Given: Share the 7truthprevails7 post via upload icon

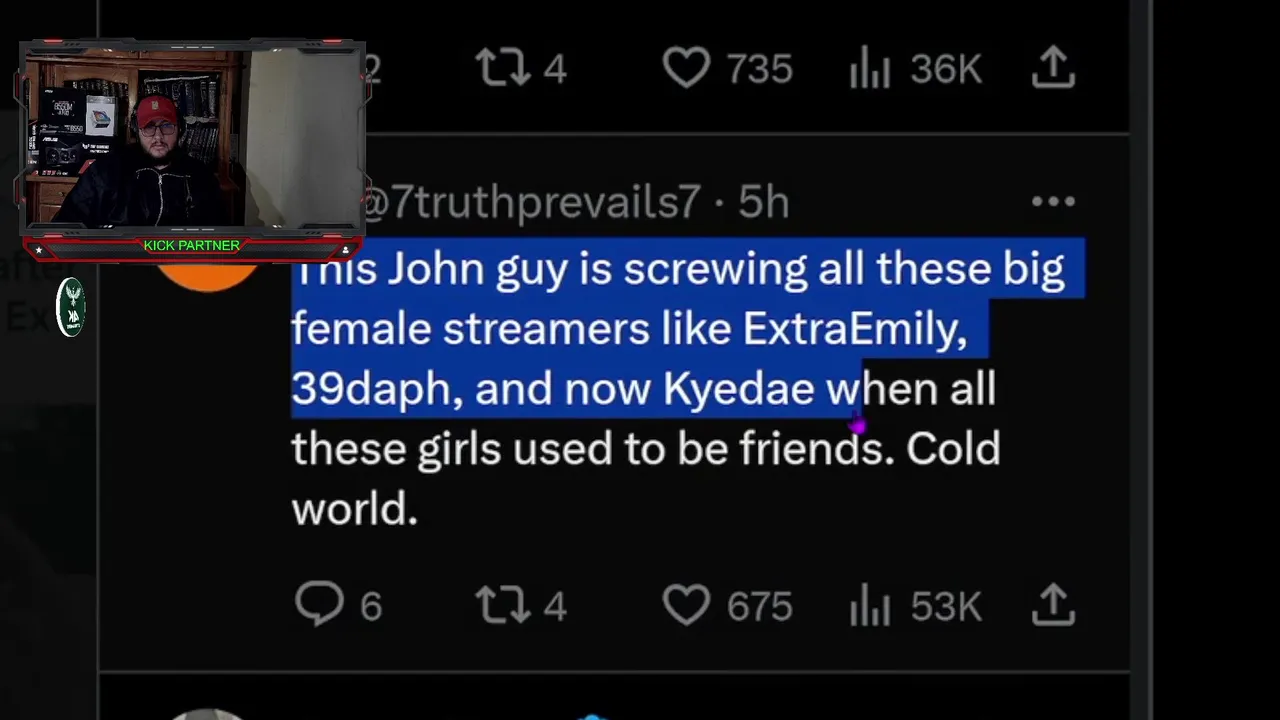Looking at the screenshot, I should pos(1053,604).
